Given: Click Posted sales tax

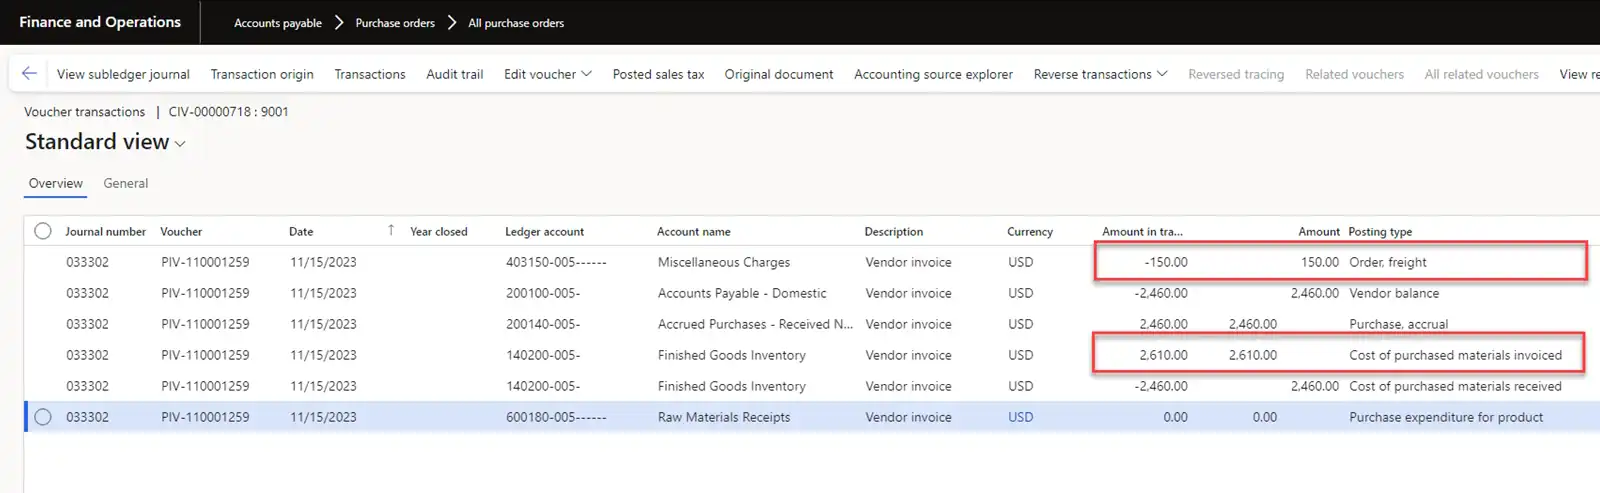Looking at the screenshot, I should coord(658,74).
